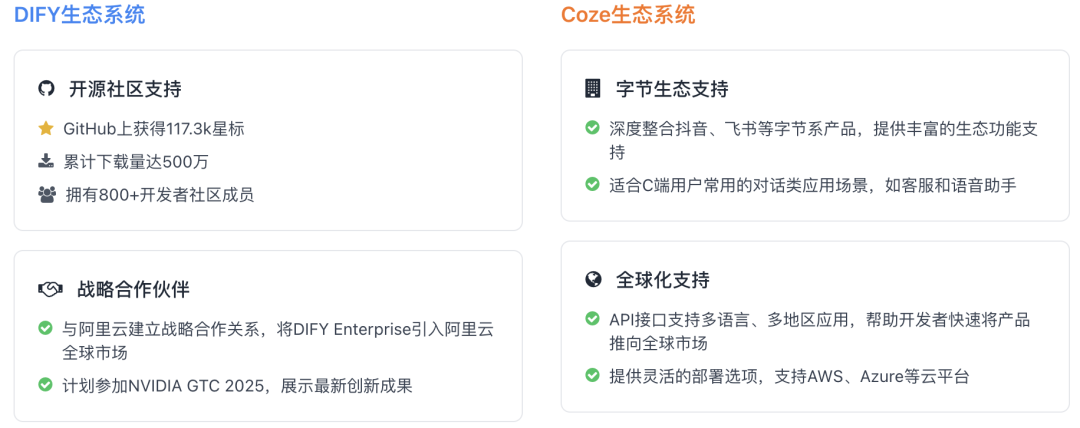
Task: Click the GitHub icon beside 开源社区支持
Action: (x=46, y=89)
